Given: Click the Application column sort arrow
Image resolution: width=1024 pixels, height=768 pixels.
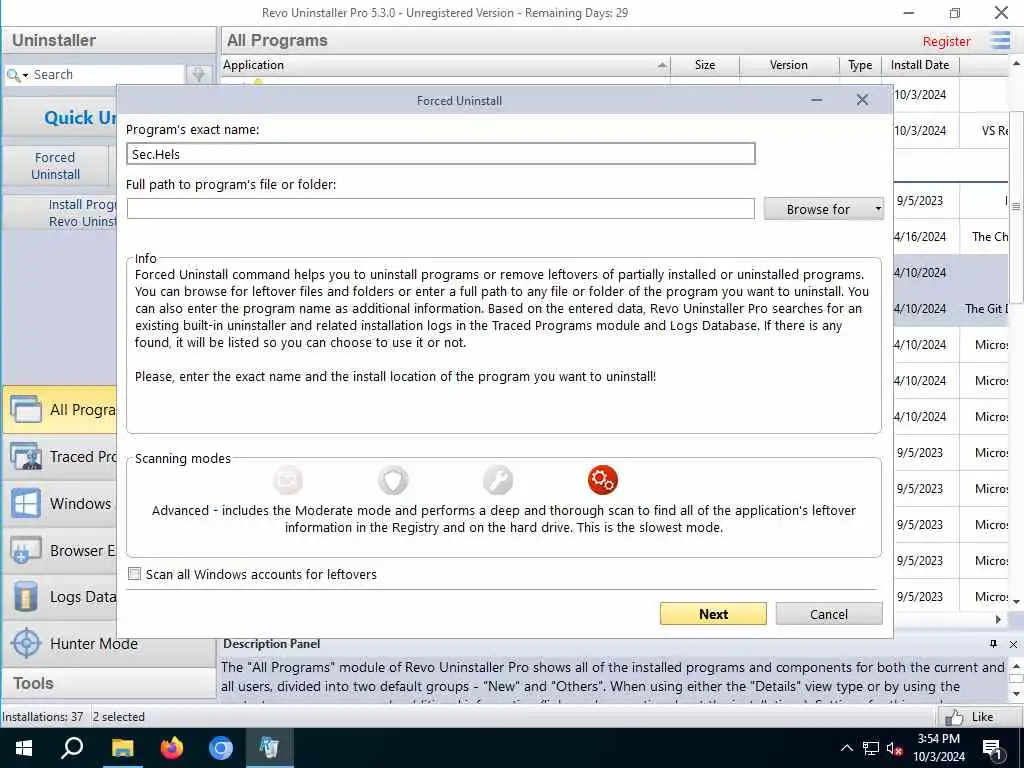Looking at the screenshot, I should click(662, 65).
